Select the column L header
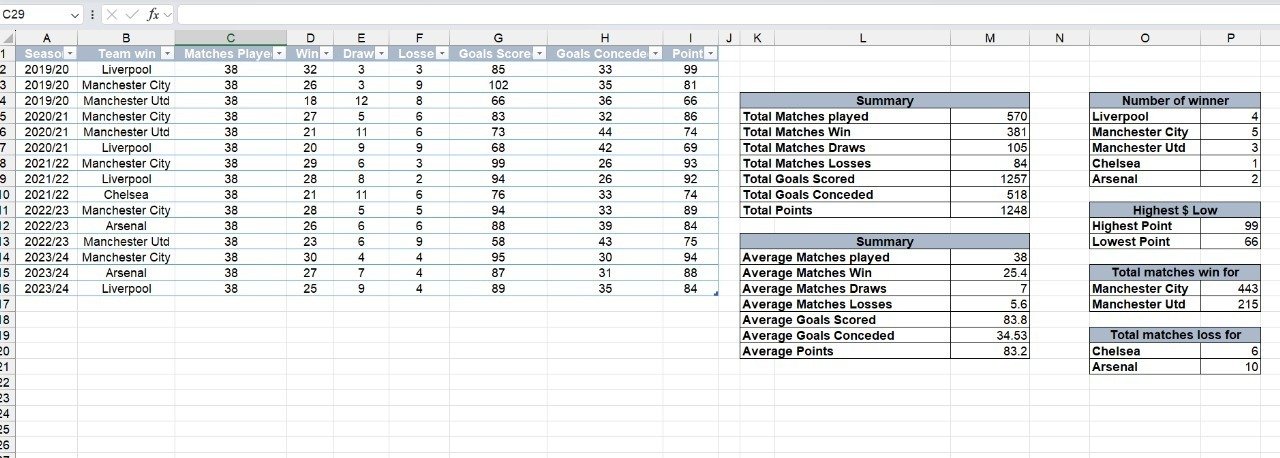The image size is (1280, 458). point(862,38)
